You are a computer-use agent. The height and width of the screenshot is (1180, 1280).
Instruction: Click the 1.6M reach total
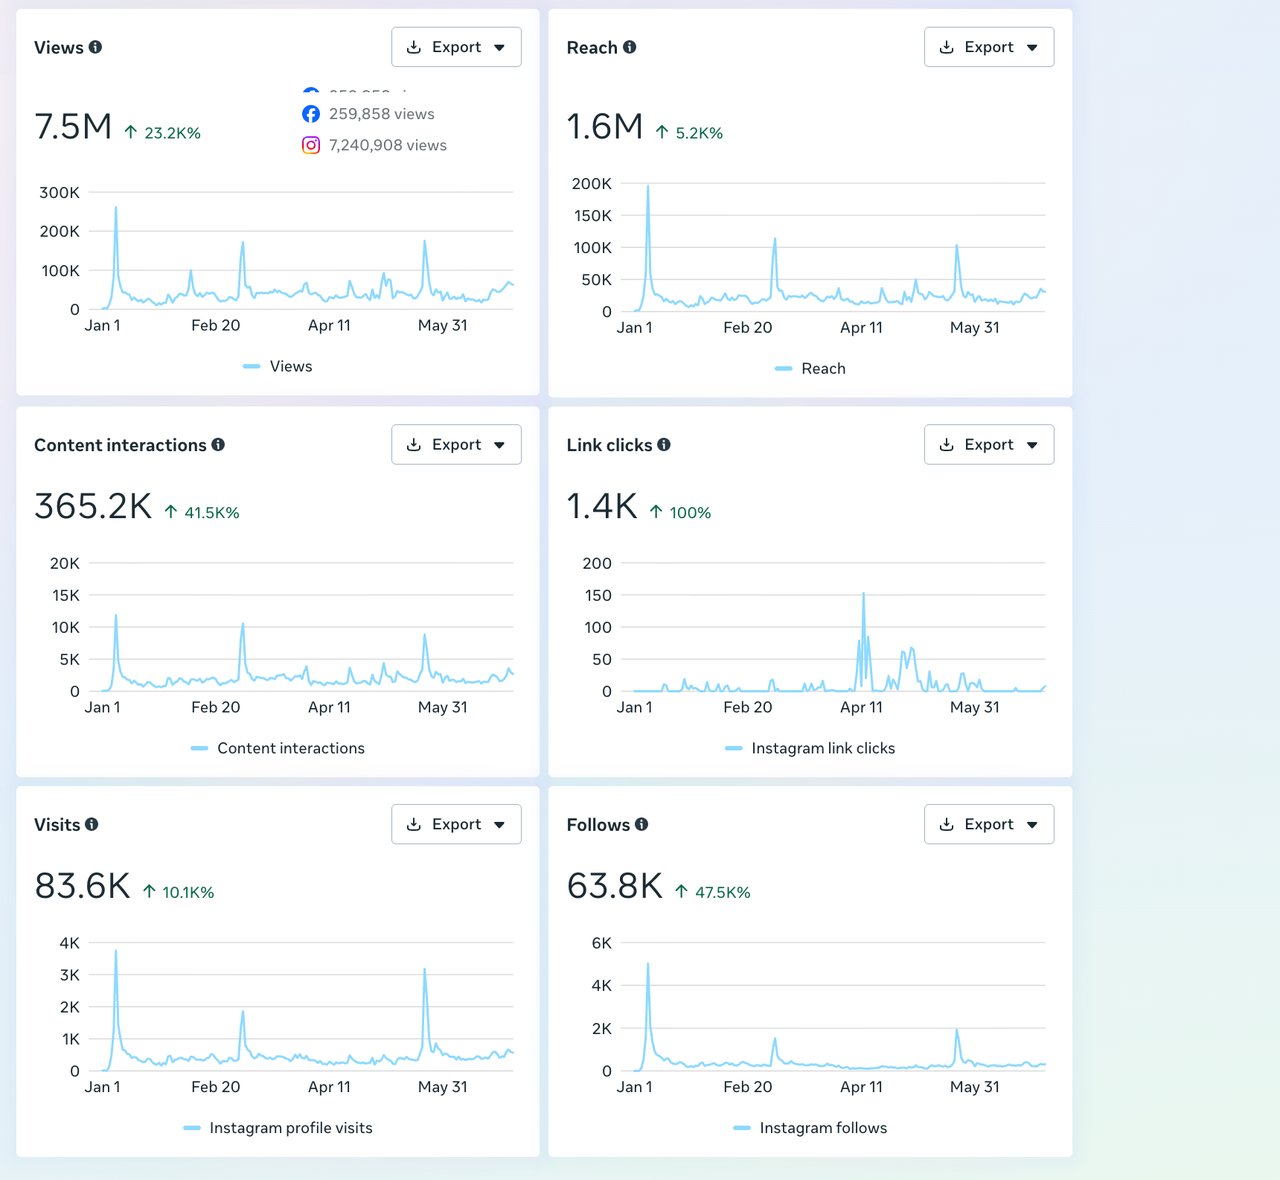point(605,127)
